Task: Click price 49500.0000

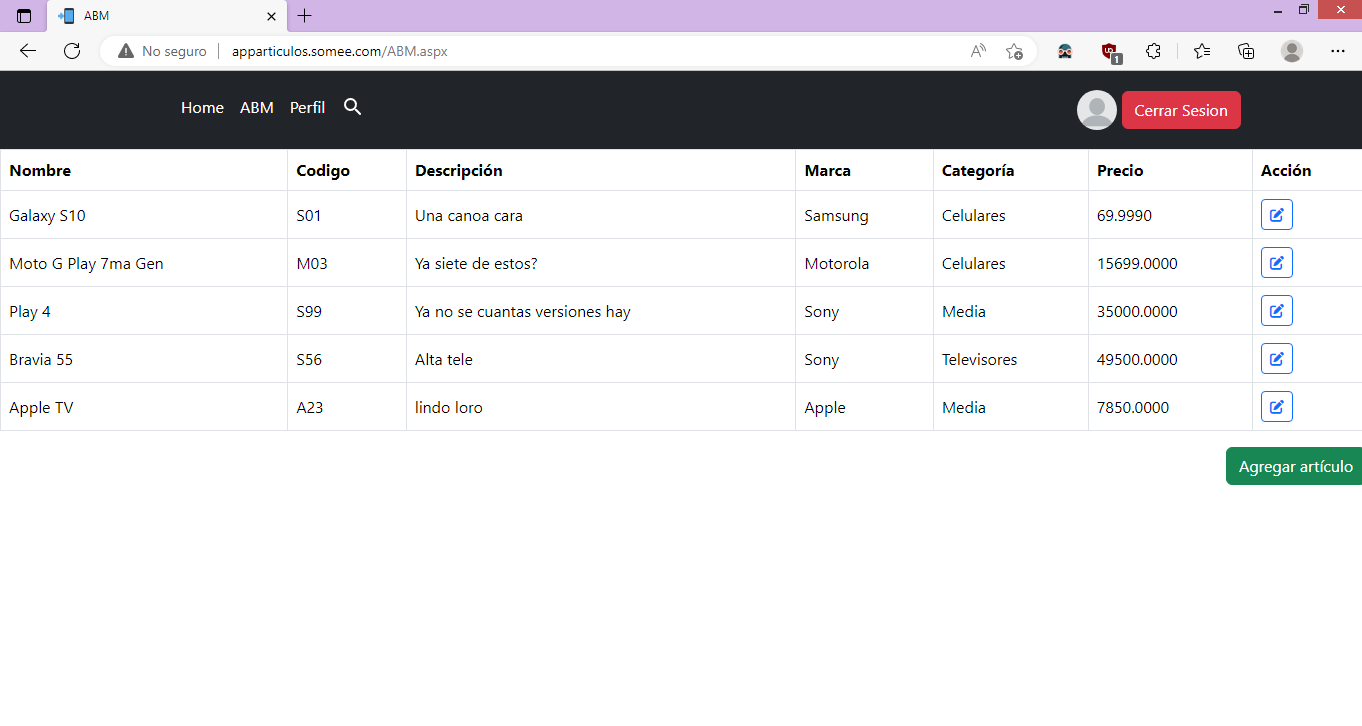Action: click(x=1137, y=359)
